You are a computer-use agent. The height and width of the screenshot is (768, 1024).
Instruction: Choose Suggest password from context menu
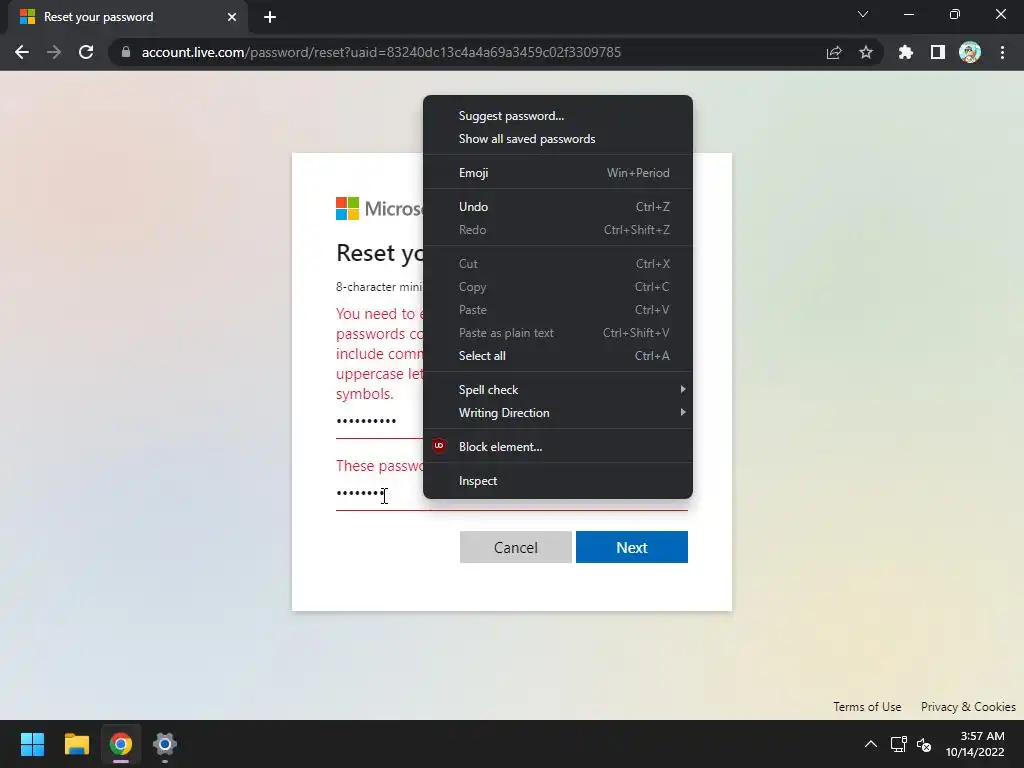(x=558, y=116)
